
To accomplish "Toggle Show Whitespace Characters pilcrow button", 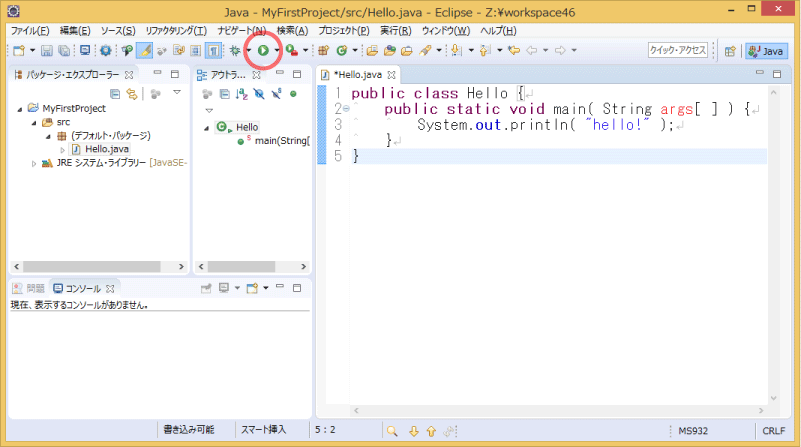I will pyautogui.click(x=214, y=50).
